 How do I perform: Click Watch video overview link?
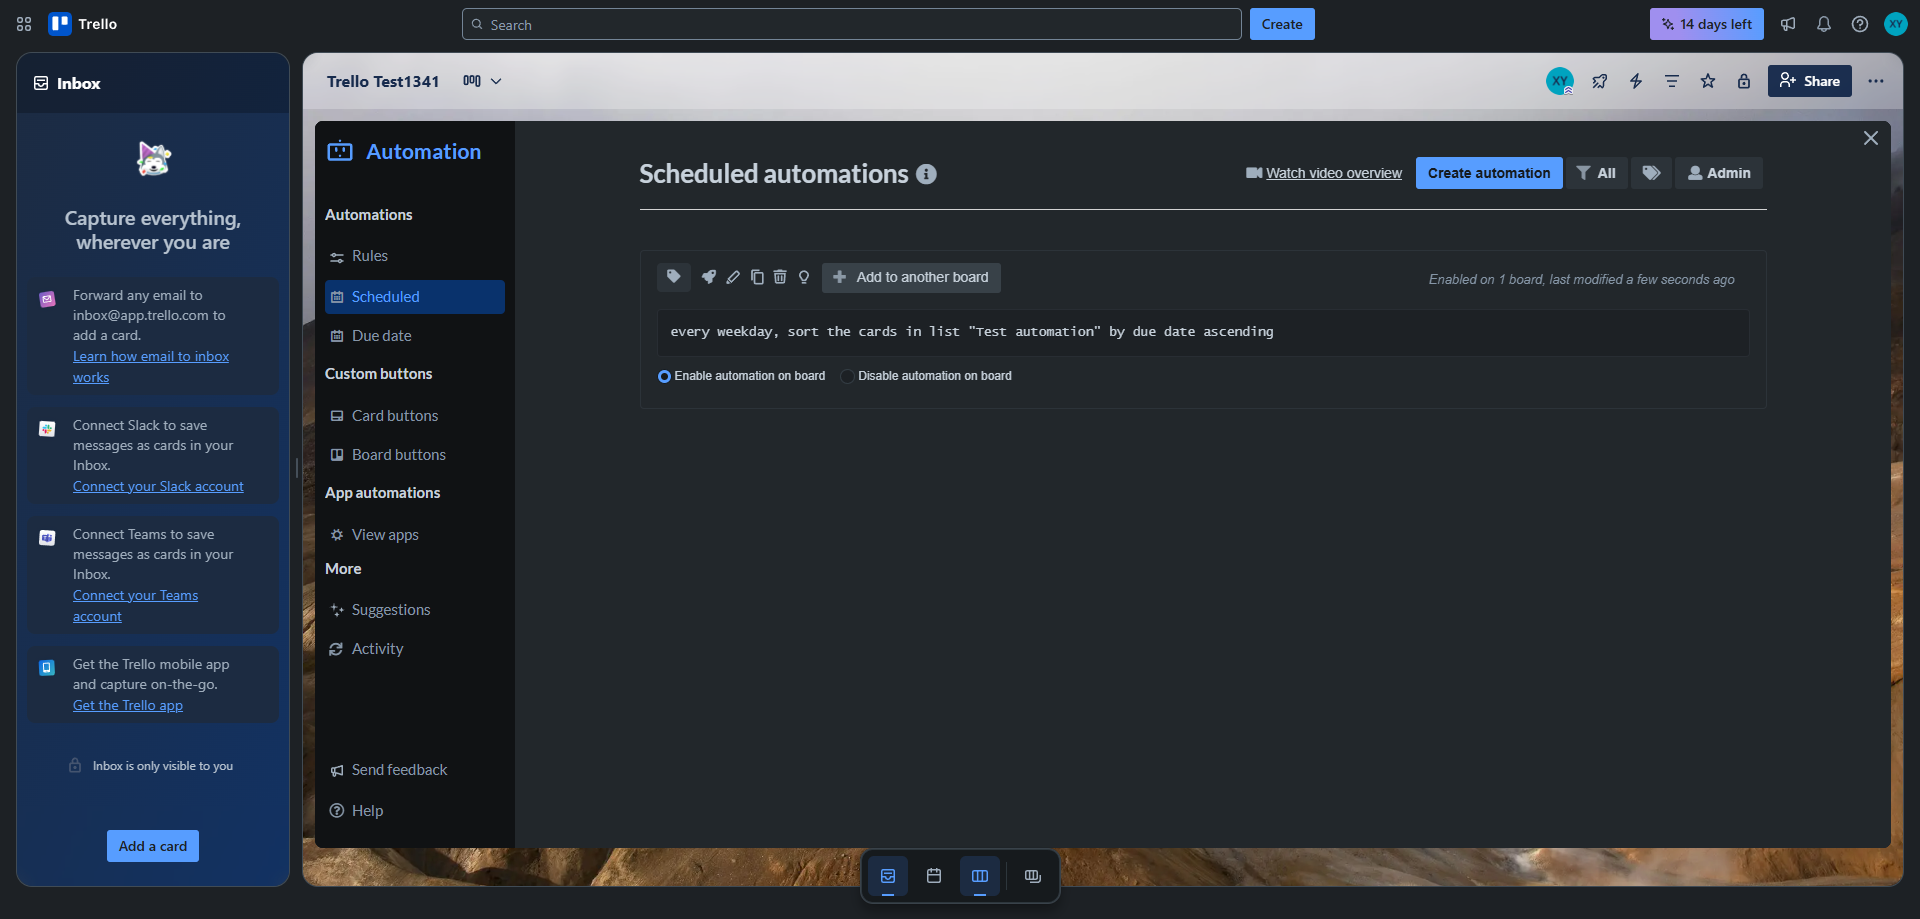coord(1324,173)
